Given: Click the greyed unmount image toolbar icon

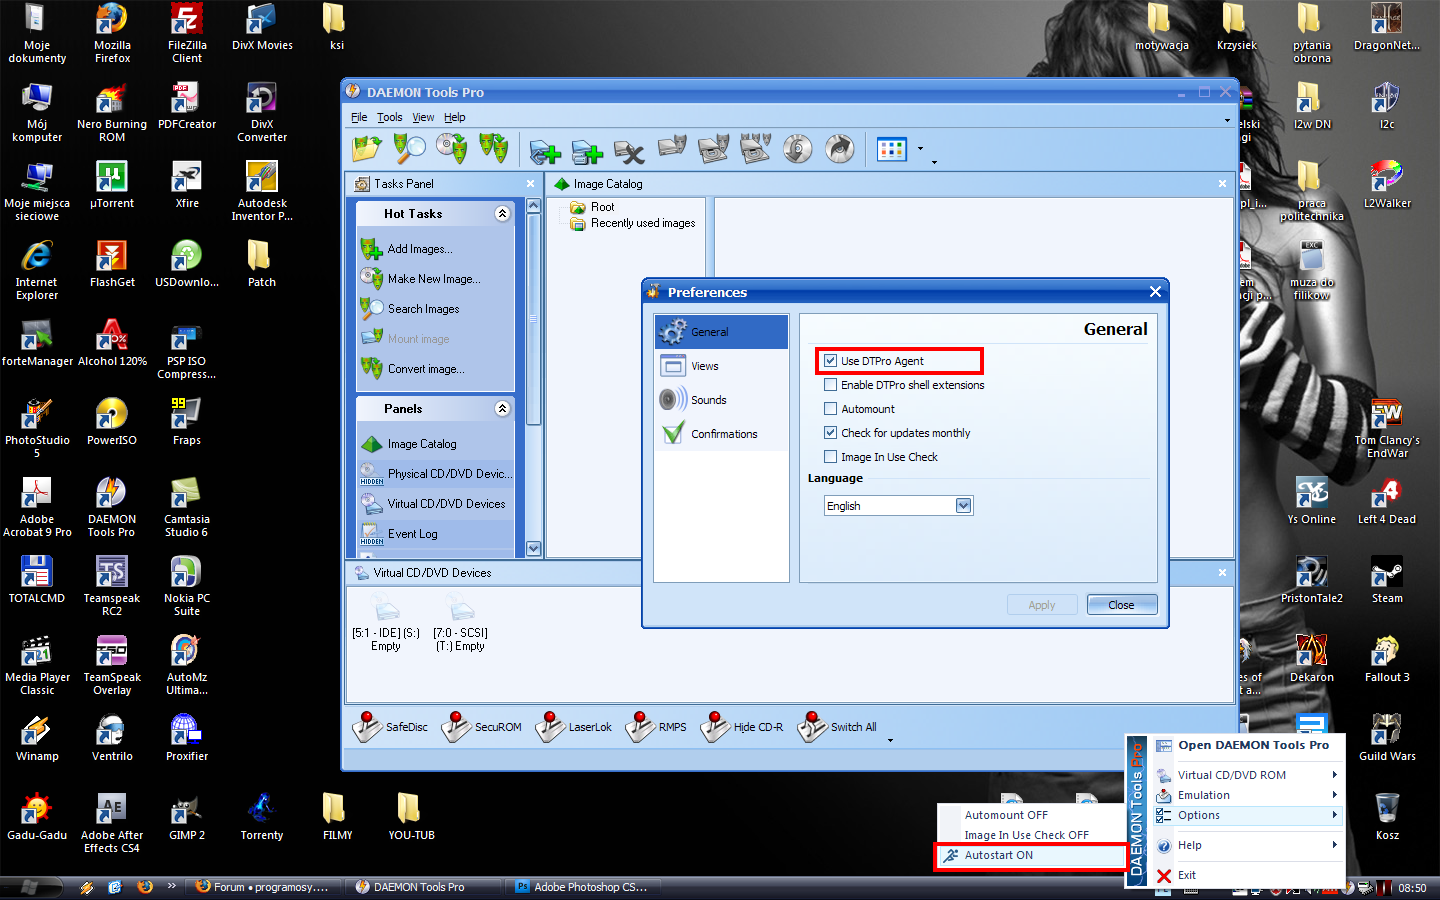Looking at the screenshot, I should click(713, 149).
